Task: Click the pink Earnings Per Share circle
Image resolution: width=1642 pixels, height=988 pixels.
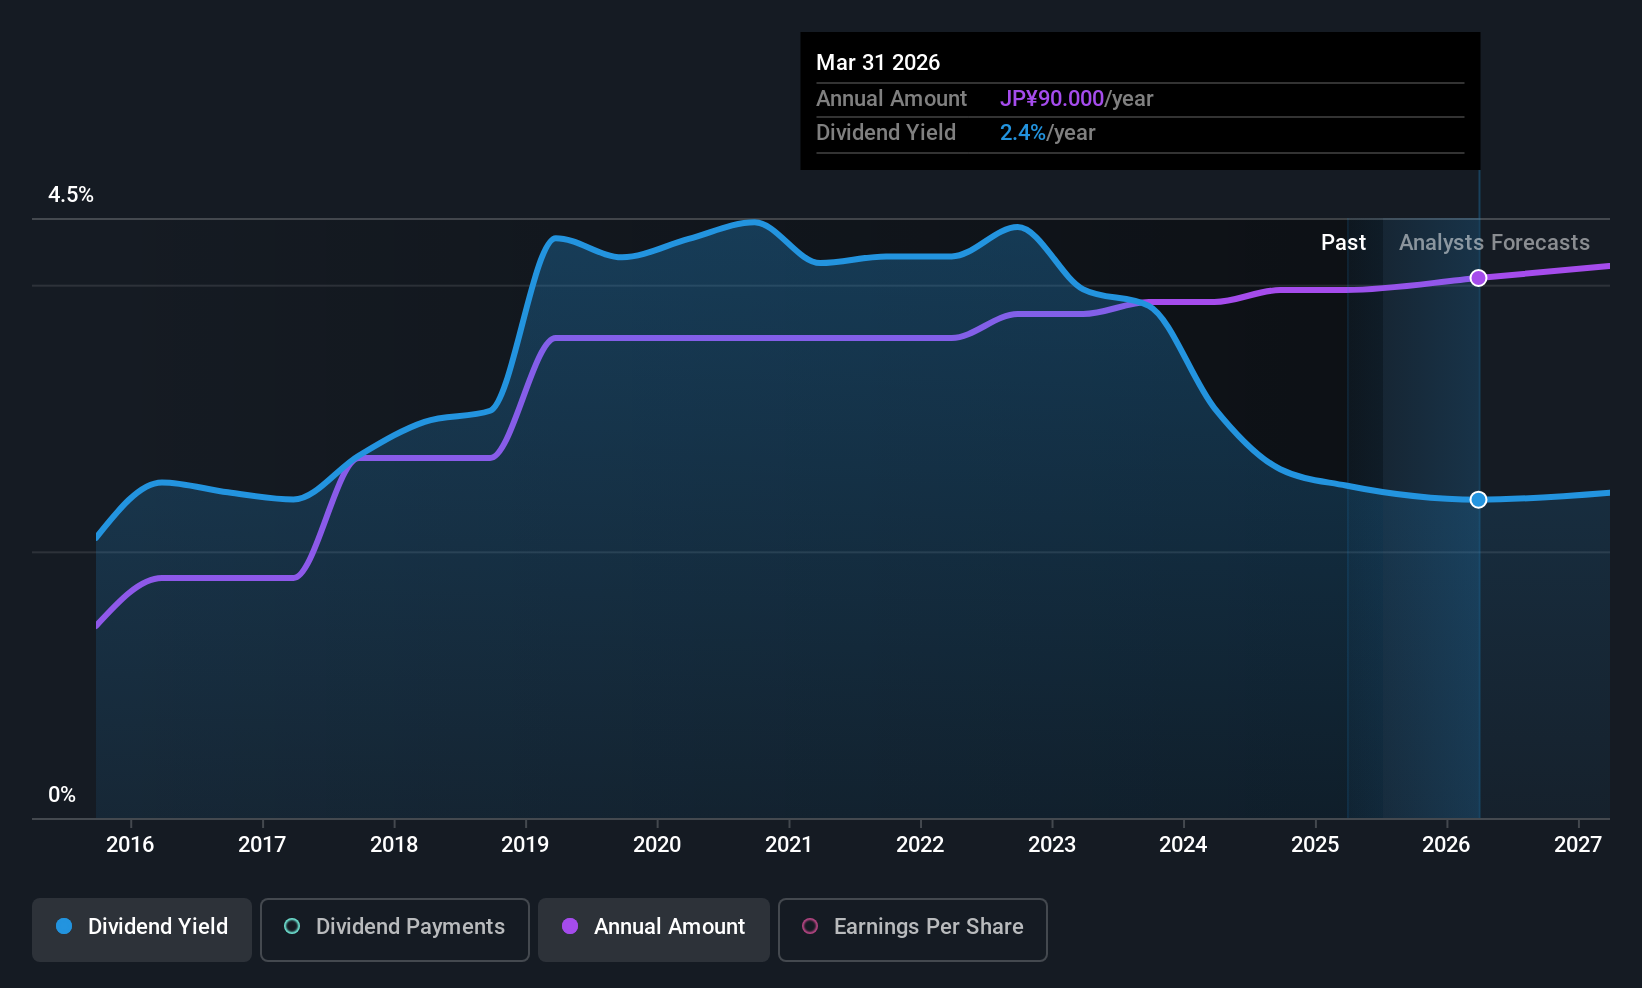Action: 810,926
